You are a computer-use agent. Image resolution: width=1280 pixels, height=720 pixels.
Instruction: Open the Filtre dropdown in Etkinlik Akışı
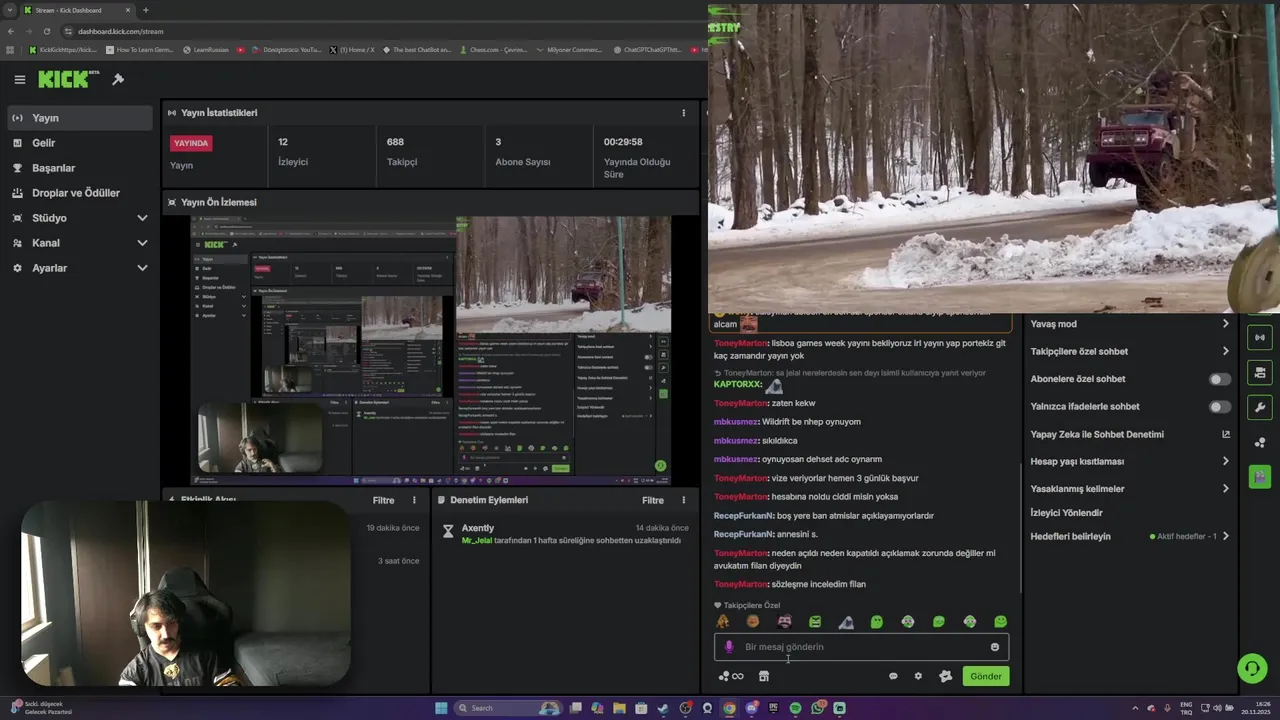pos(383,500)
